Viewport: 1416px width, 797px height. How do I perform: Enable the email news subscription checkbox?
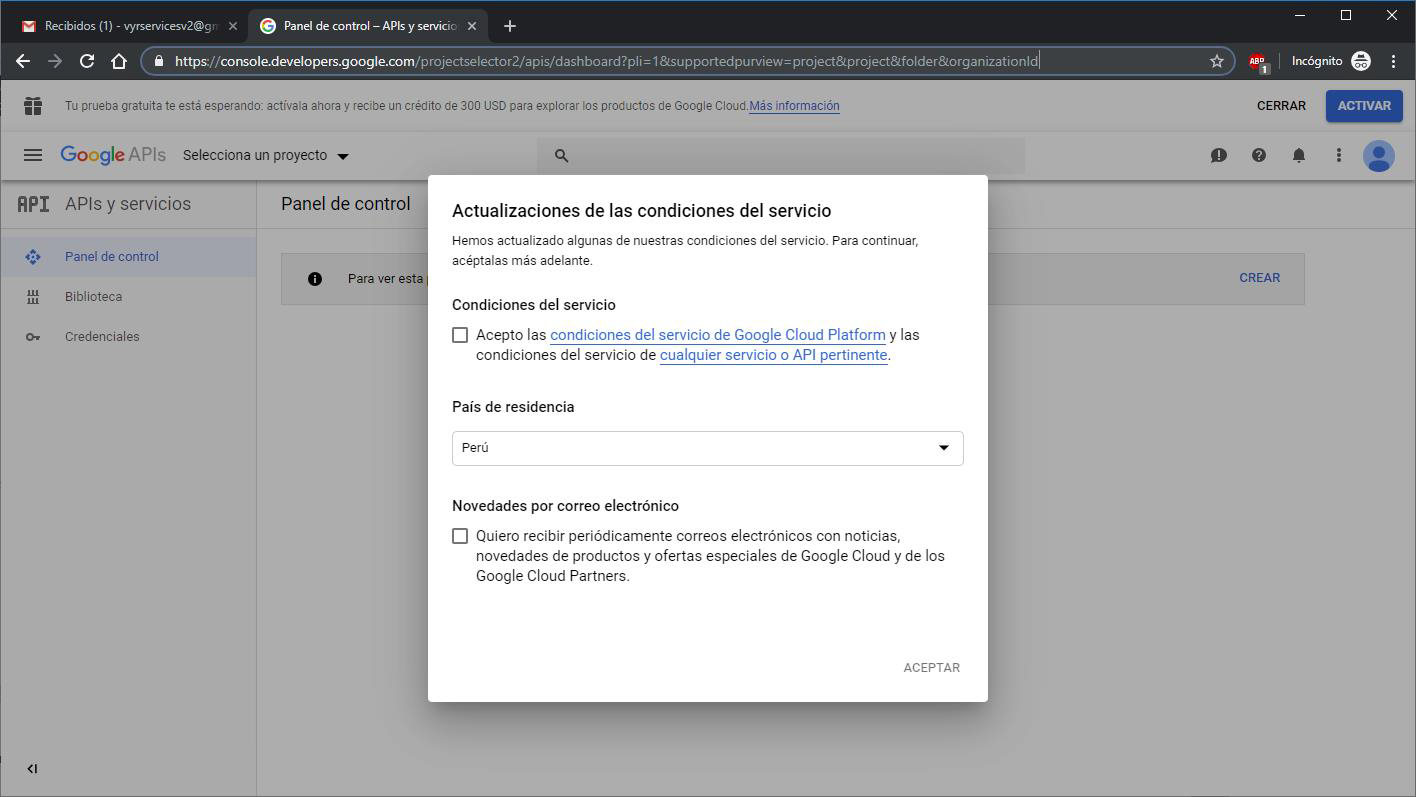click(460, 536)
